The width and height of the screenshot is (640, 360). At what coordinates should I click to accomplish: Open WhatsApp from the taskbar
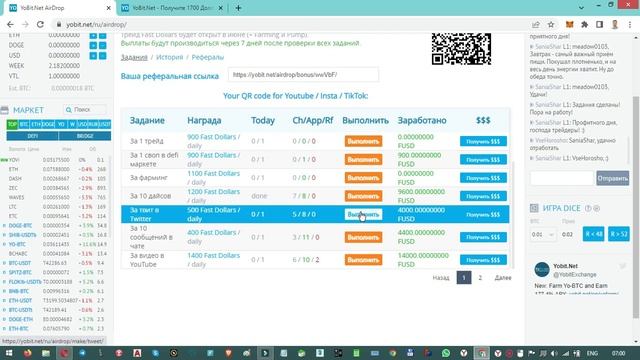pos(446,353)
